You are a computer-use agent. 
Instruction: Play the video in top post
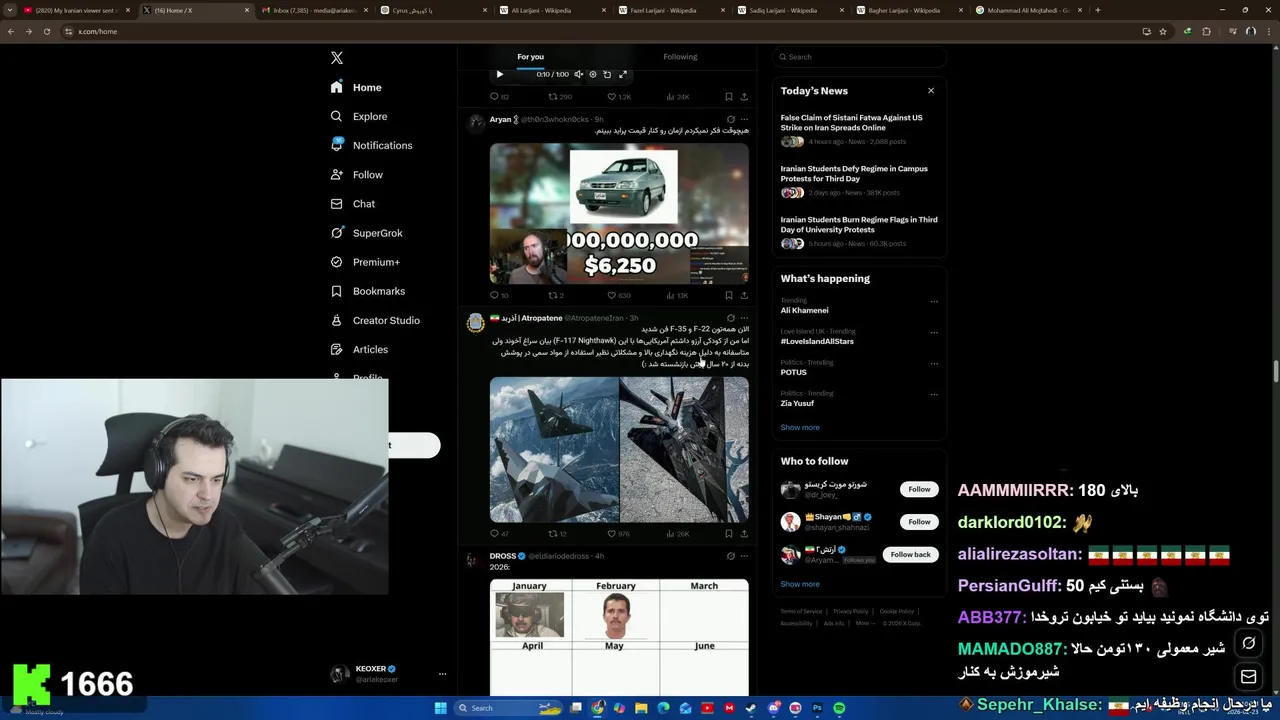pyautogui.click(x=500, y=74)
